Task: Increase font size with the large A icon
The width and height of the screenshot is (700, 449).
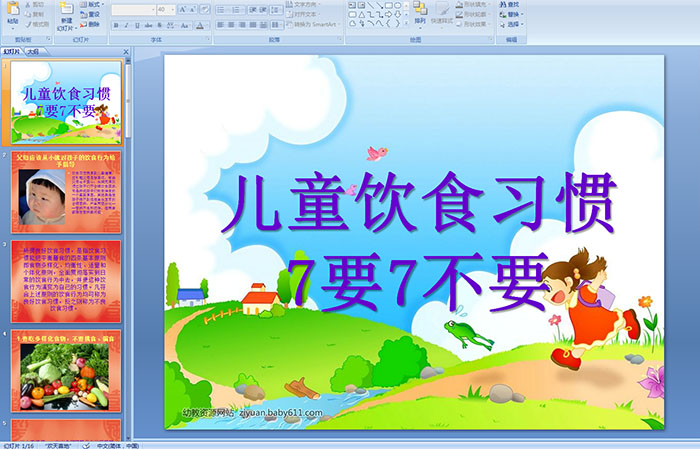Action: tap(183, 9)
